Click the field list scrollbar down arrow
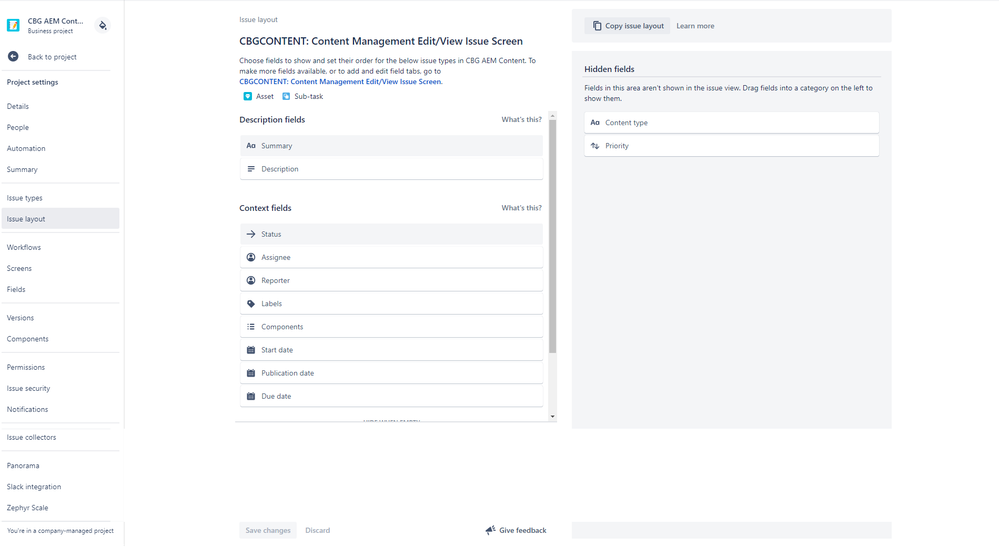The width and height of the screenshot is (999, 547). coord(552,416)
